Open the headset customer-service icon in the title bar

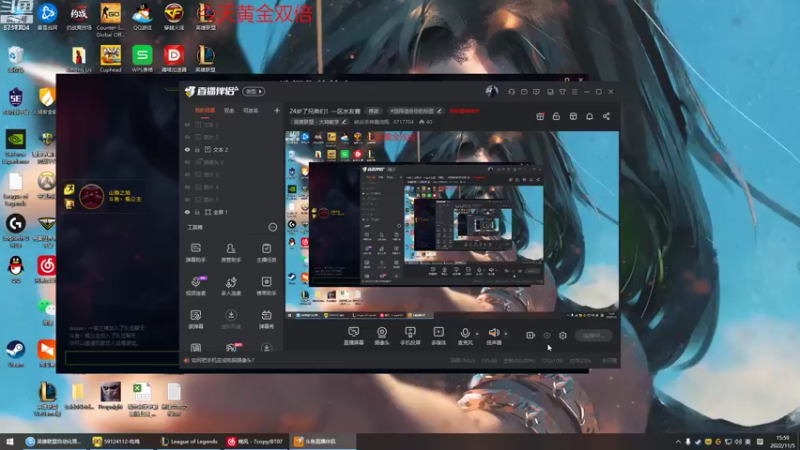511,92
